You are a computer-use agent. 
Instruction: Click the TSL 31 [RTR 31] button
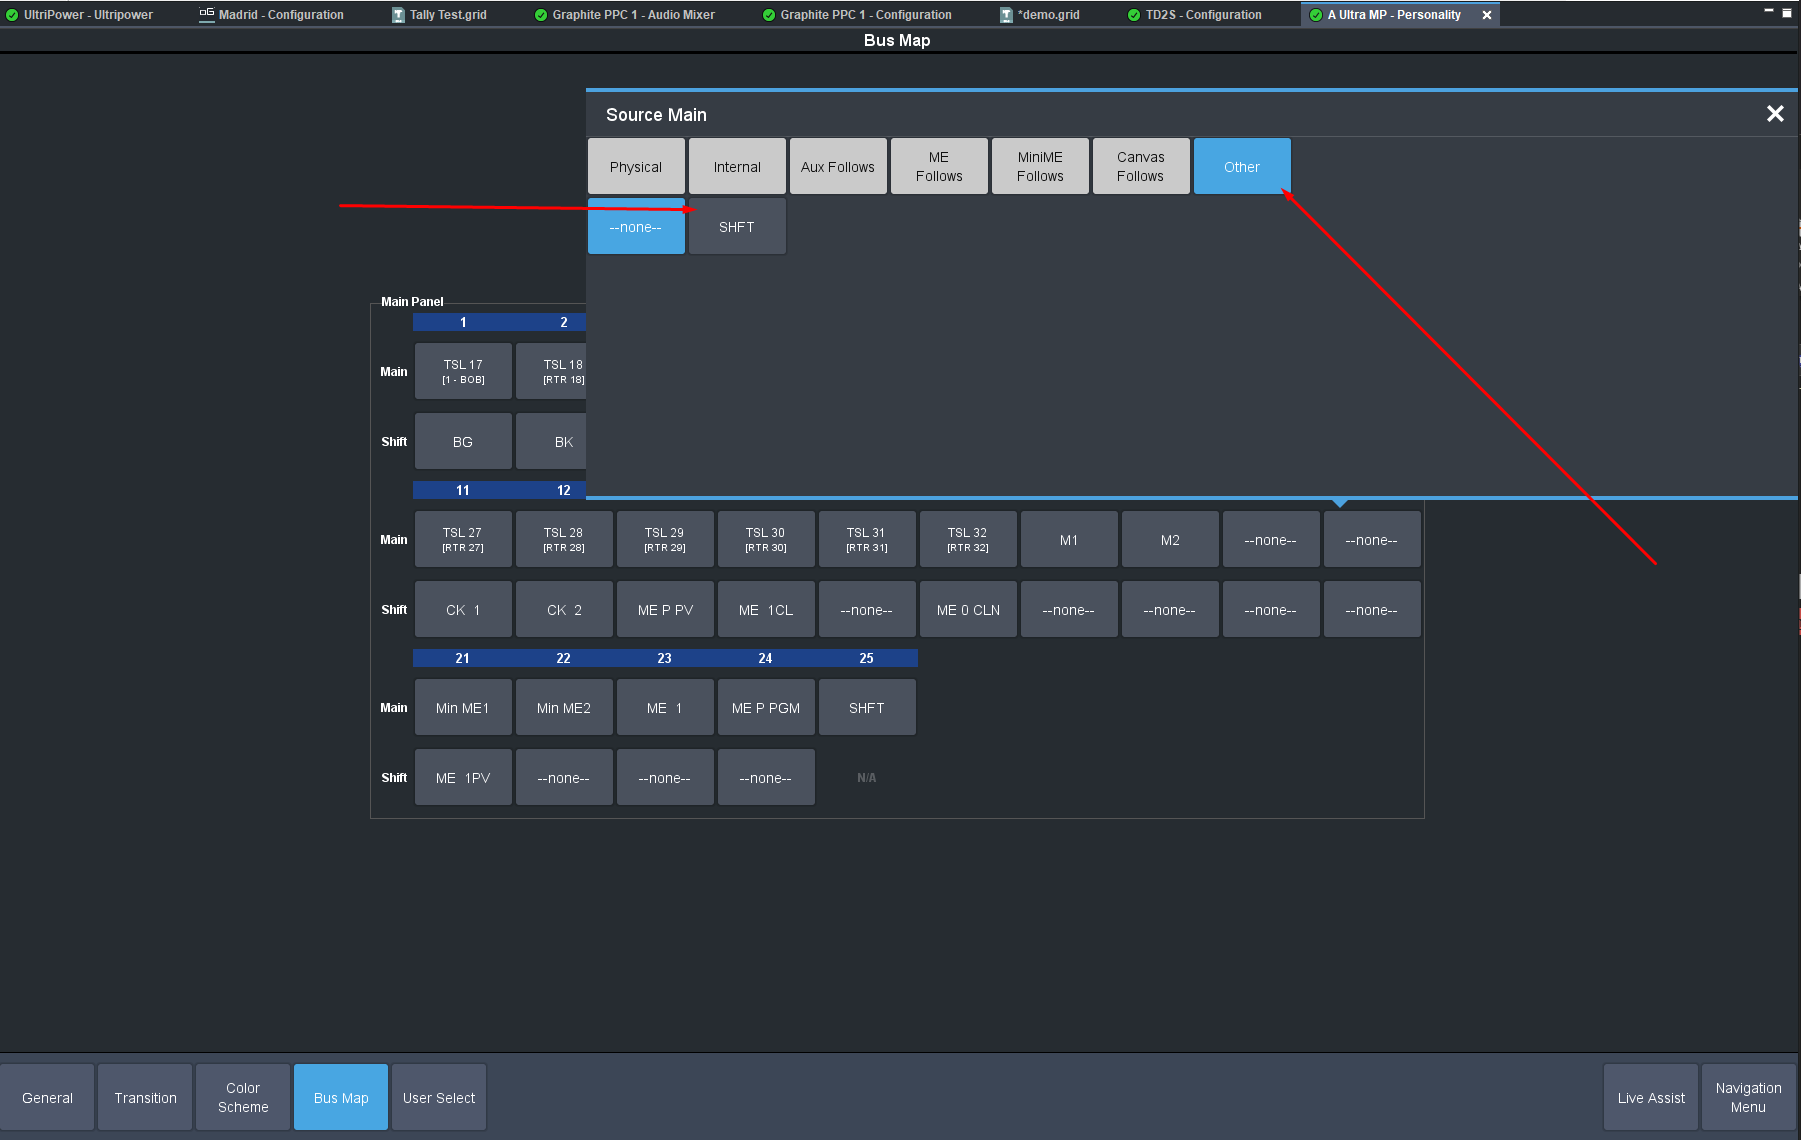coord(867,539)
